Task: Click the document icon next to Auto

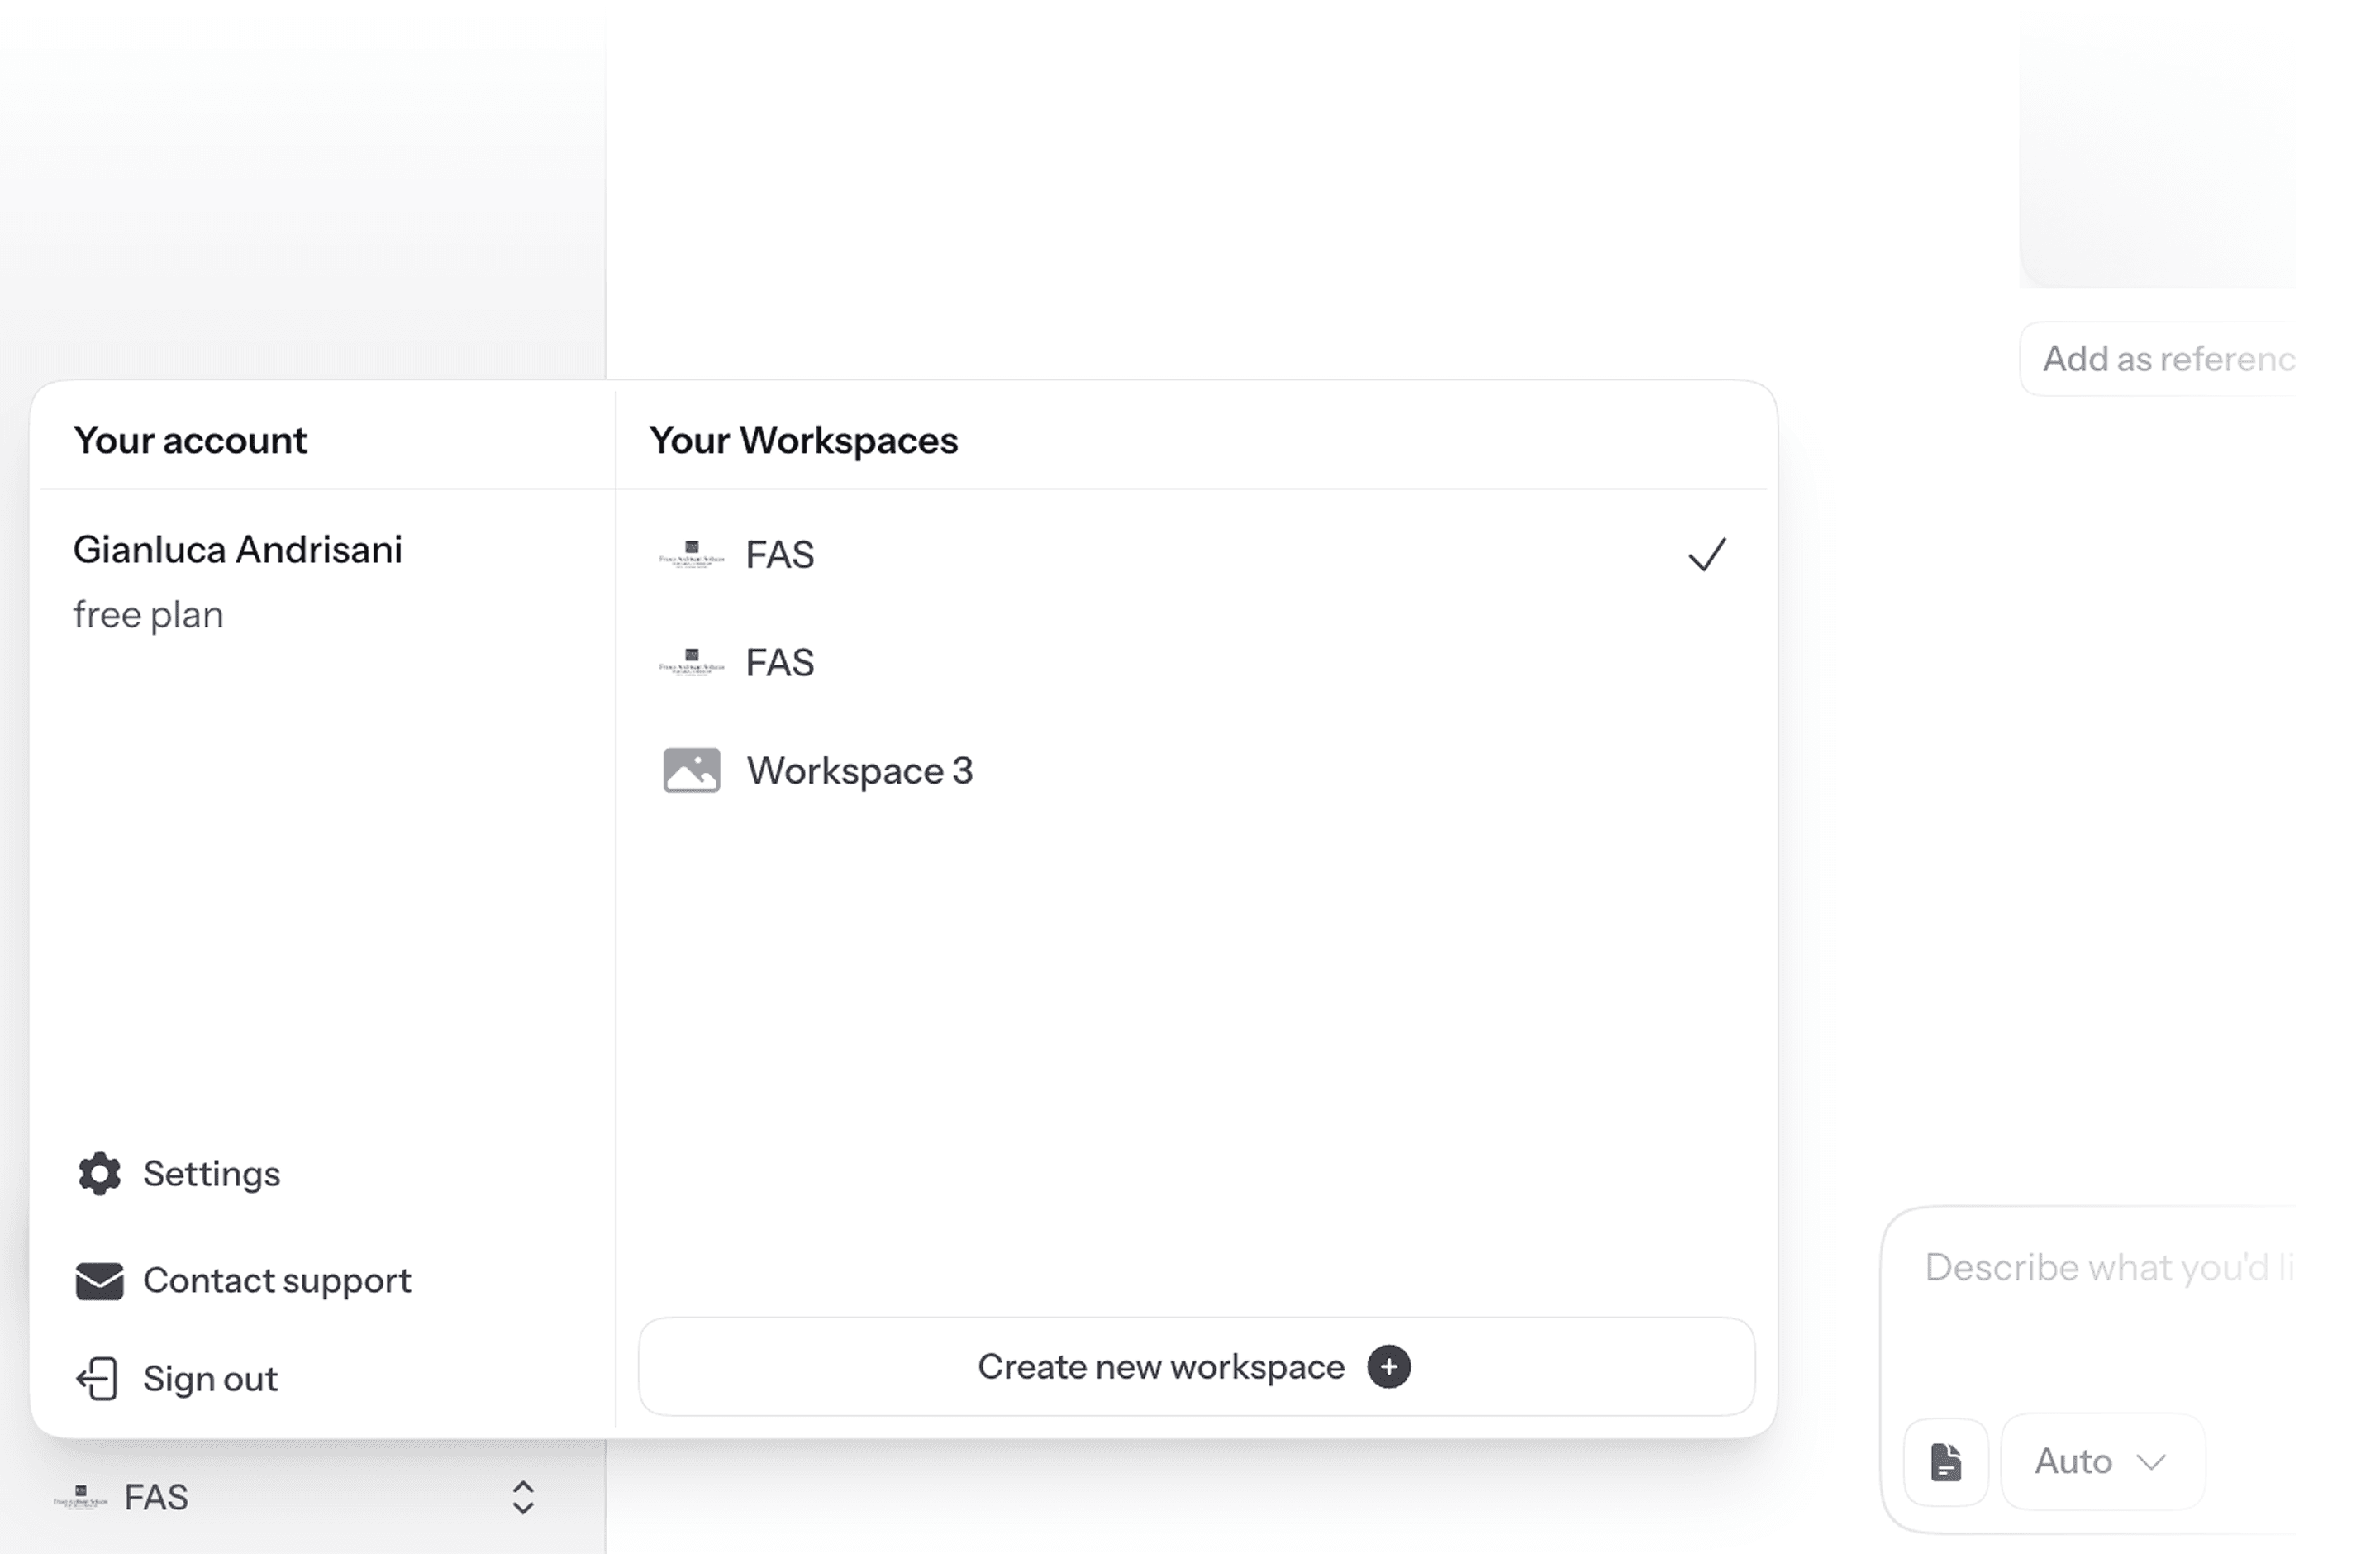Action: click(1946, 1462)
